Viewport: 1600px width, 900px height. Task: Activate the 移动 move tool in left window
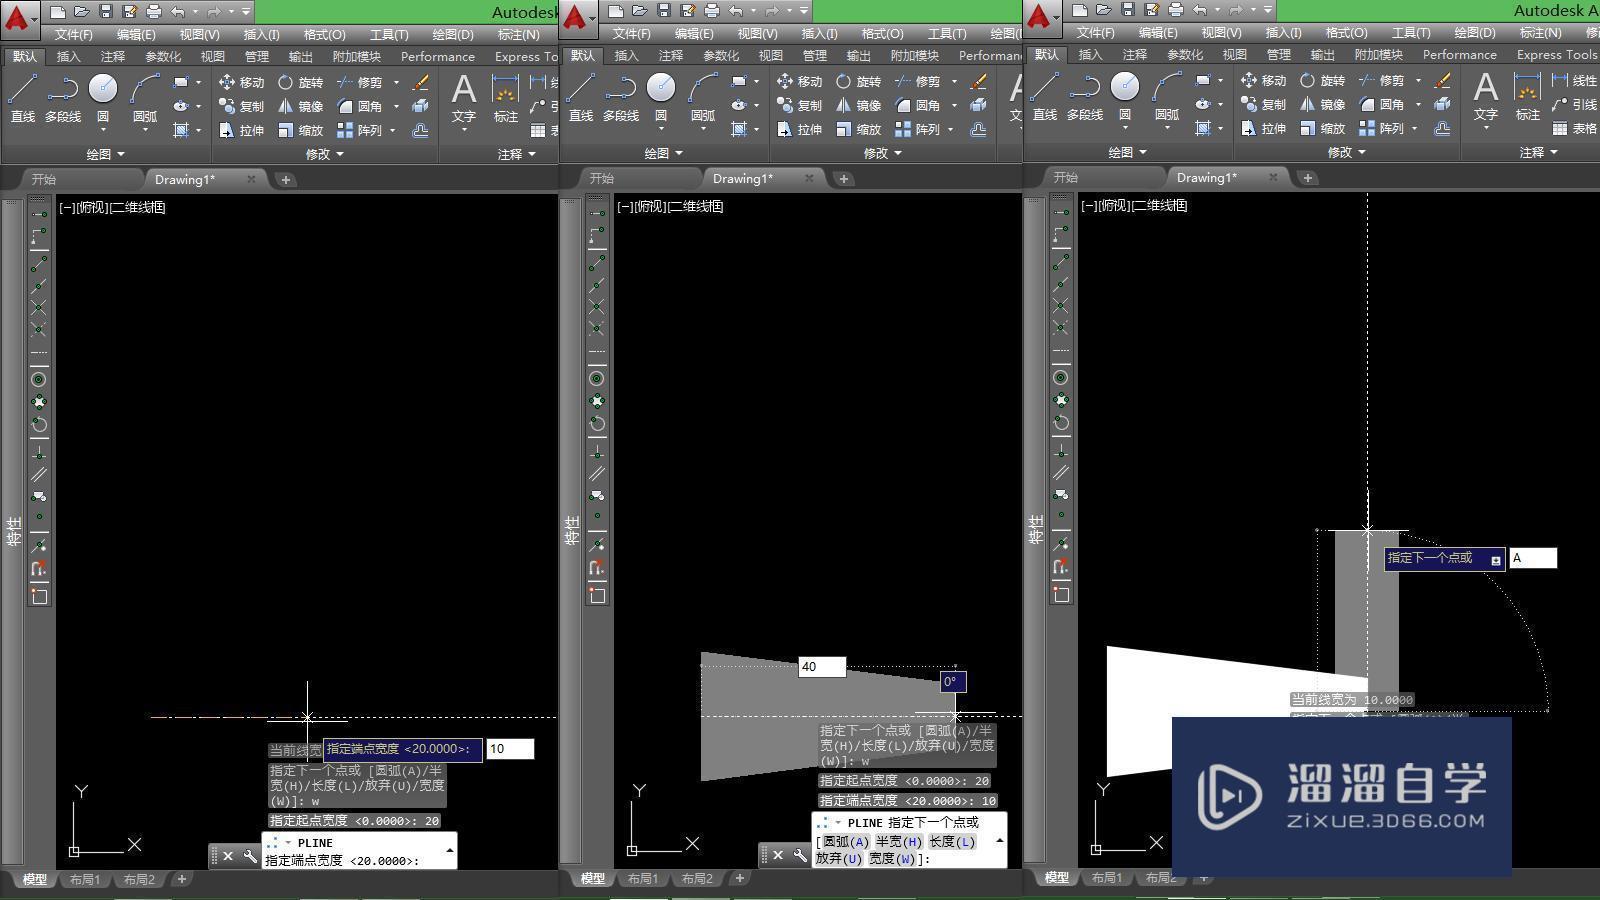point(241,82)
